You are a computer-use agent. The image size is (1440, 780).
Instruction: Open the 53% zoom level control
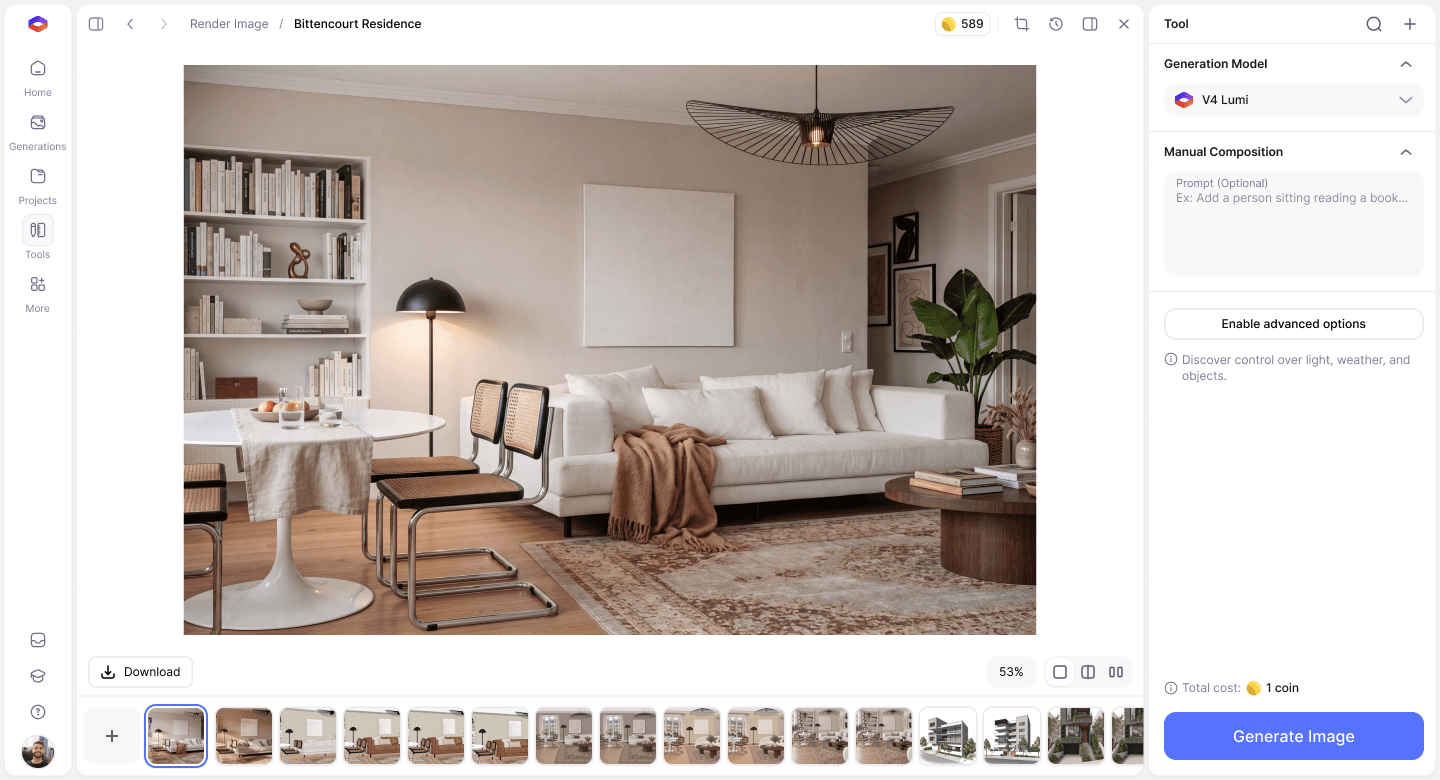(1011, 672)
